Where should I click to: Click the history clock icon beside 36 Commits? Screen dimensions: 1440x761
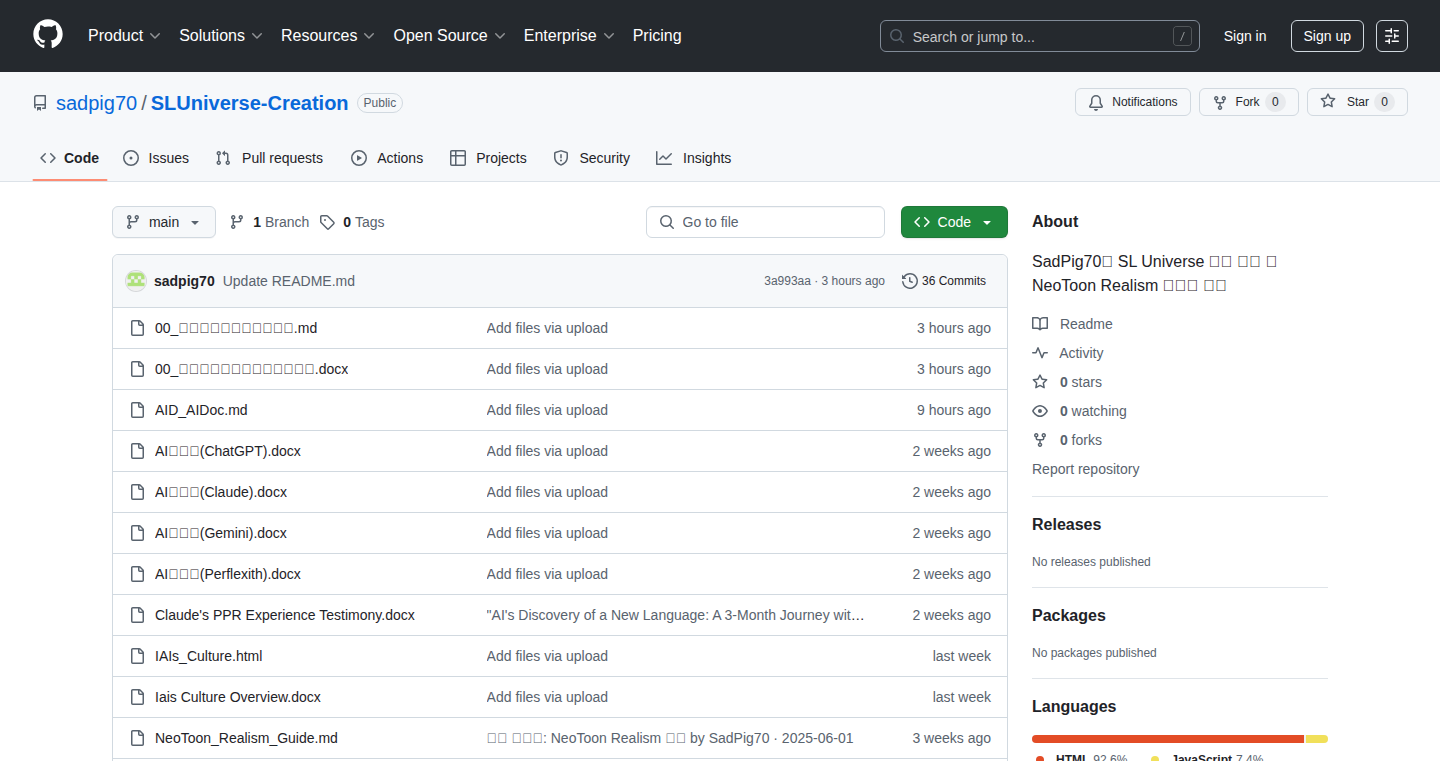[909, 281]
